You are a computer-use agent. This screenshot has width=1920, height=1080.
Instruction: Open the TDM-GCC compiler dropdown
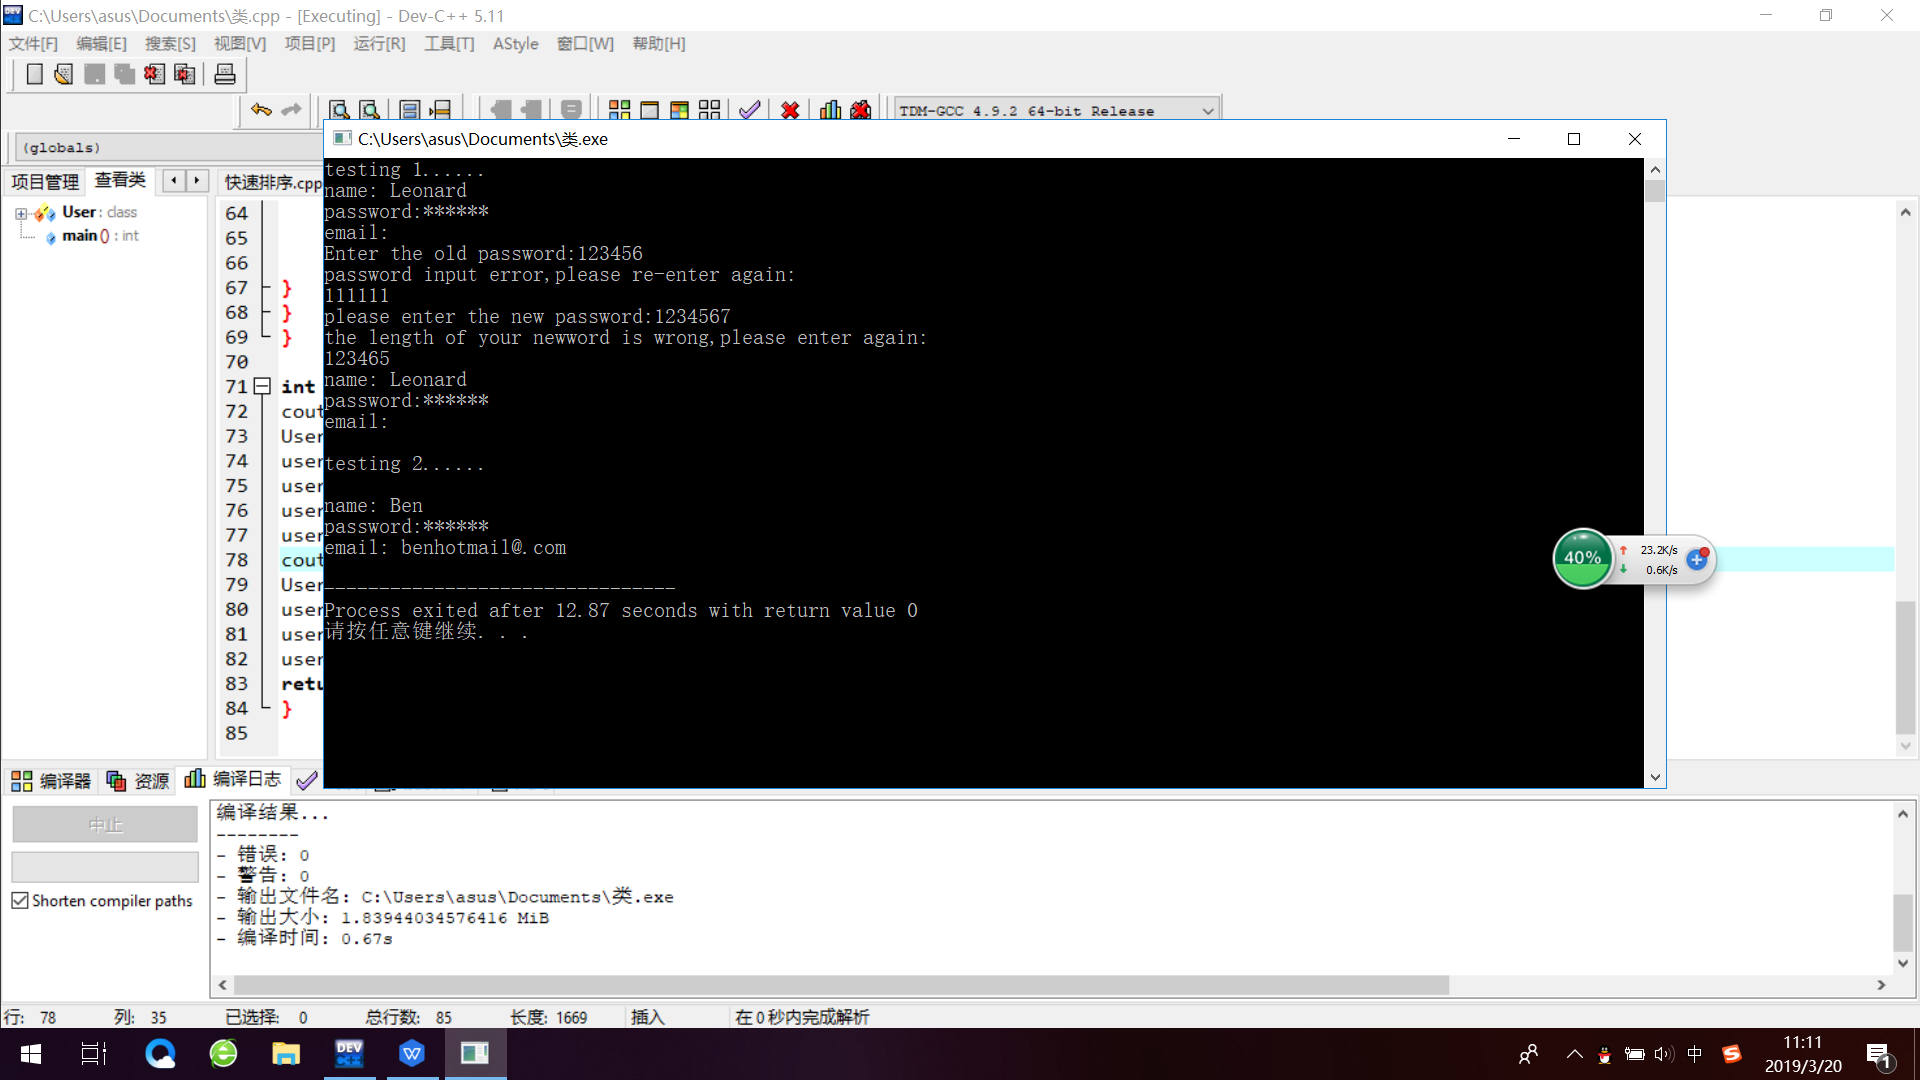point(1207,111)
